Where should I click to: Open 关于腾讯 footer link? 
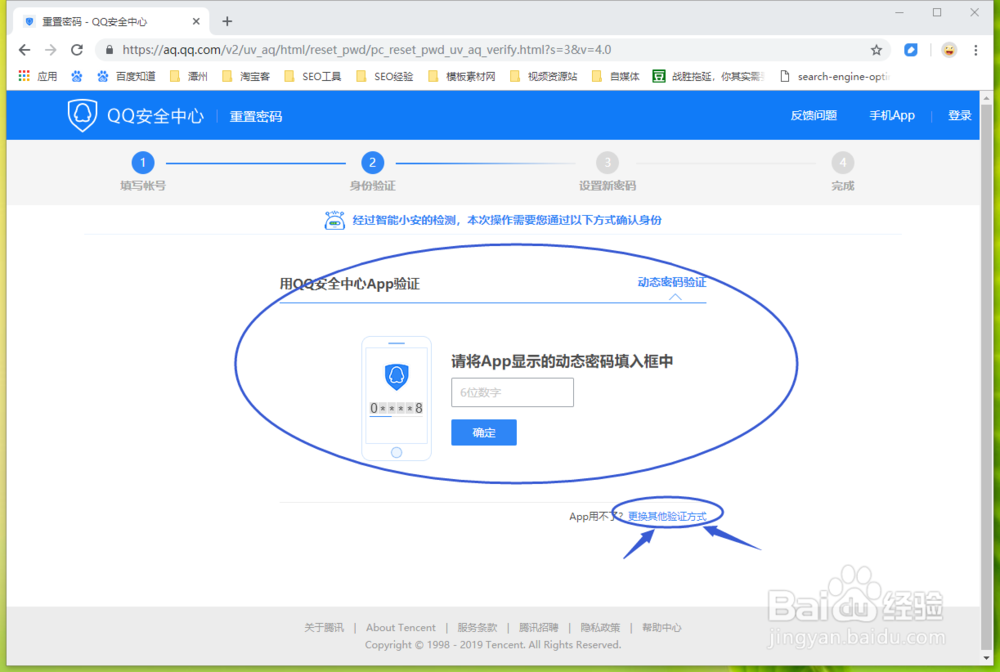coord(323,627)
